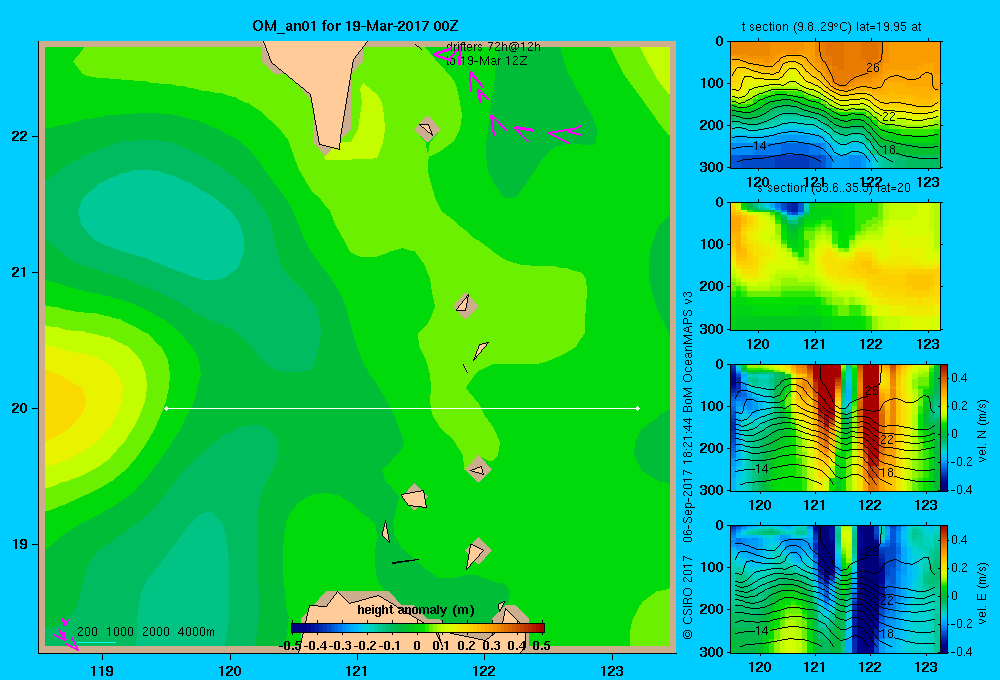Click the title 'OM_an01 for 19-Mar-2017 00Z'
This screenshot has width=1000, height=680.
pyautogui.click(x=355, y=26)
